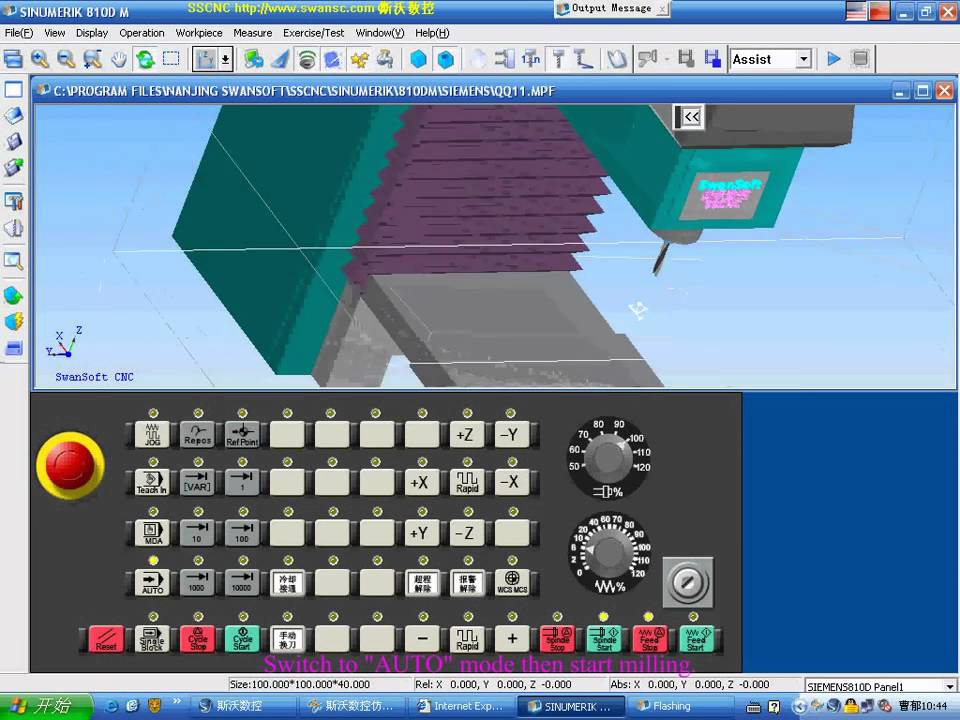Toggle JOG mode key
The height and width of the screenshot is (720, 960).
pos(152,435)
